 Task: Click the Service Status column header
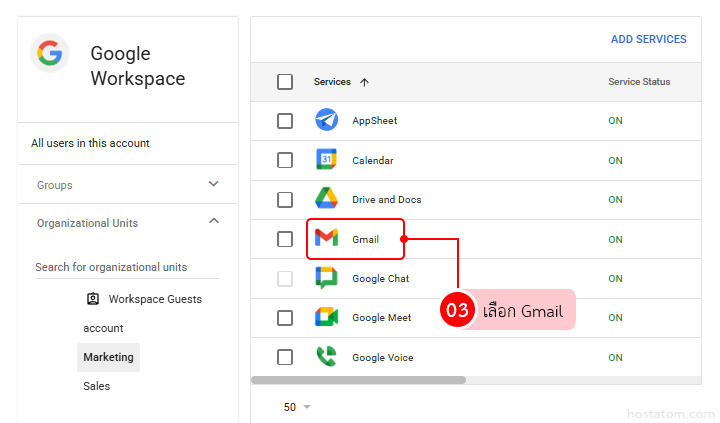(x=639, y=82)
